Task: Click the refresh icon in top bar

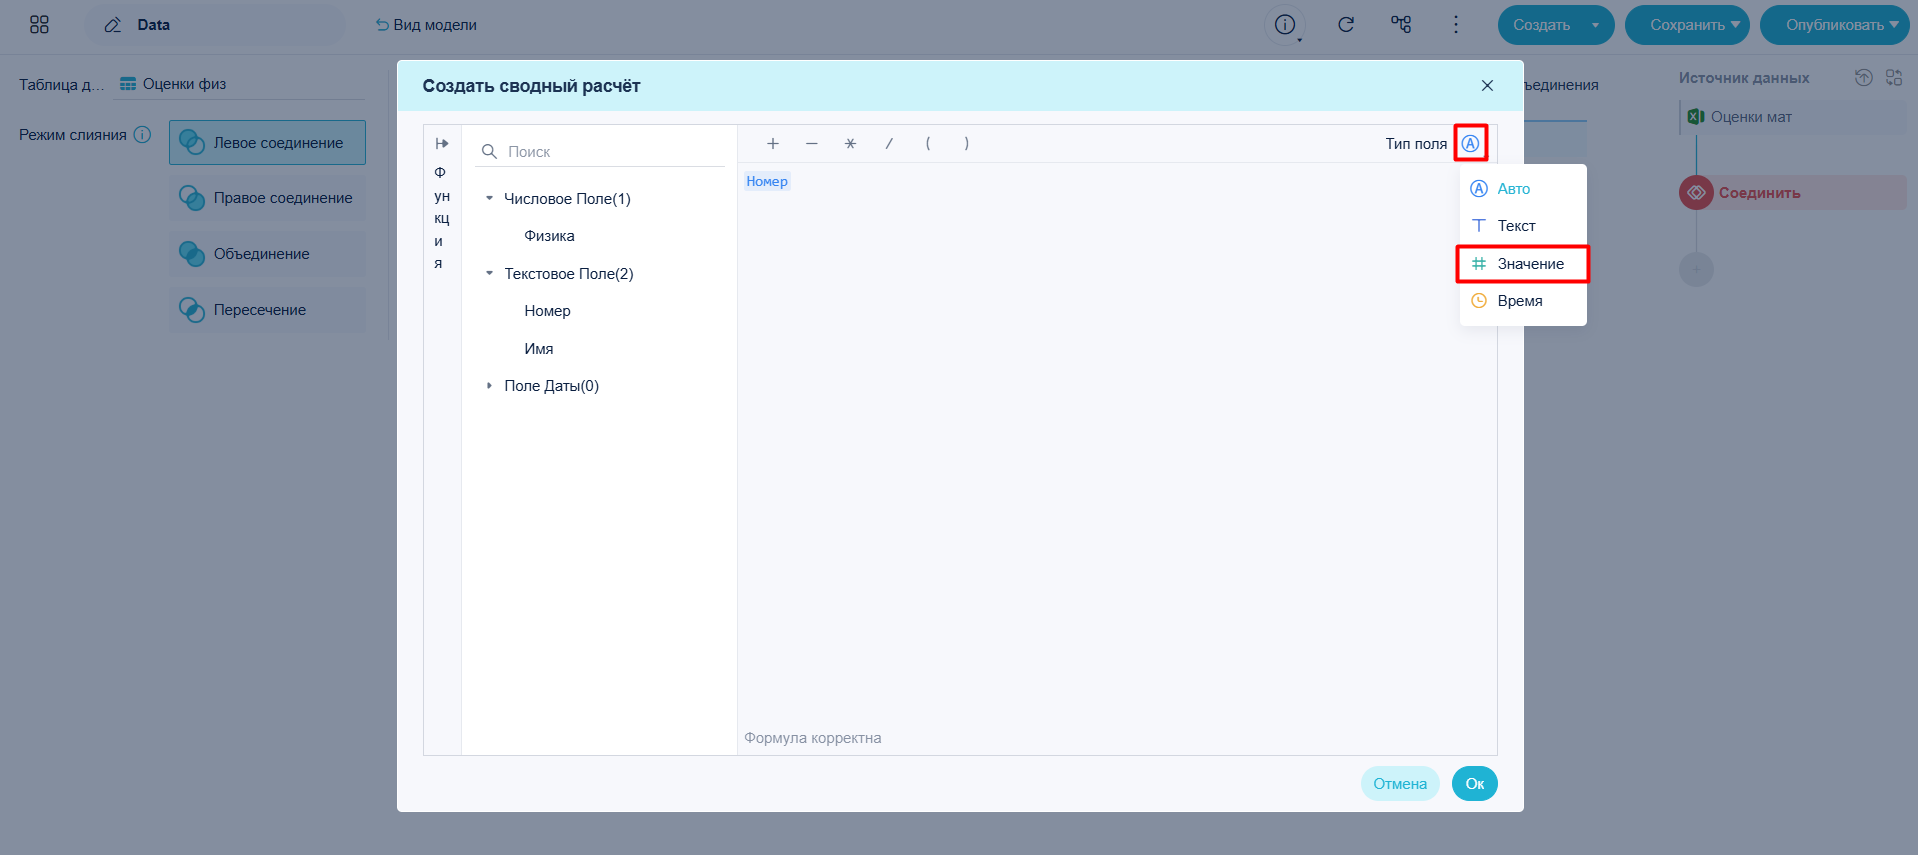Action: [1346, 24]
